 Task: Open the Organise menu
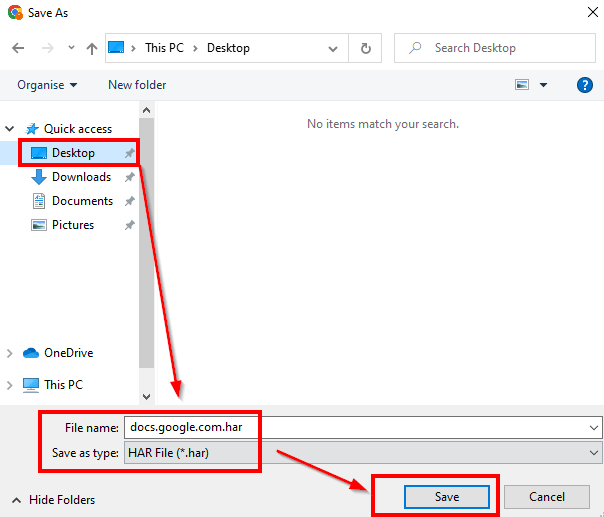coord(47,85)
